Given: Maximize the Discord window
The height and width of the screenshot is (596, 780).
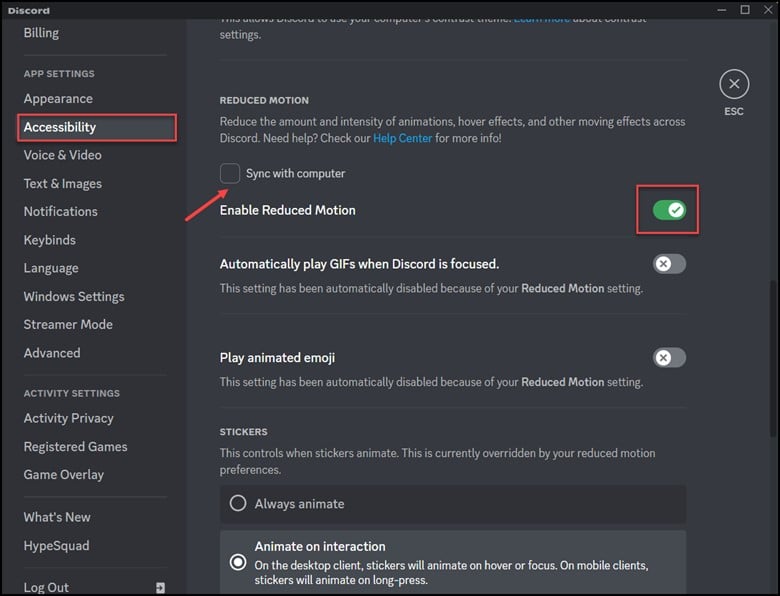Looking at the screenshot, I should [745, 10].
